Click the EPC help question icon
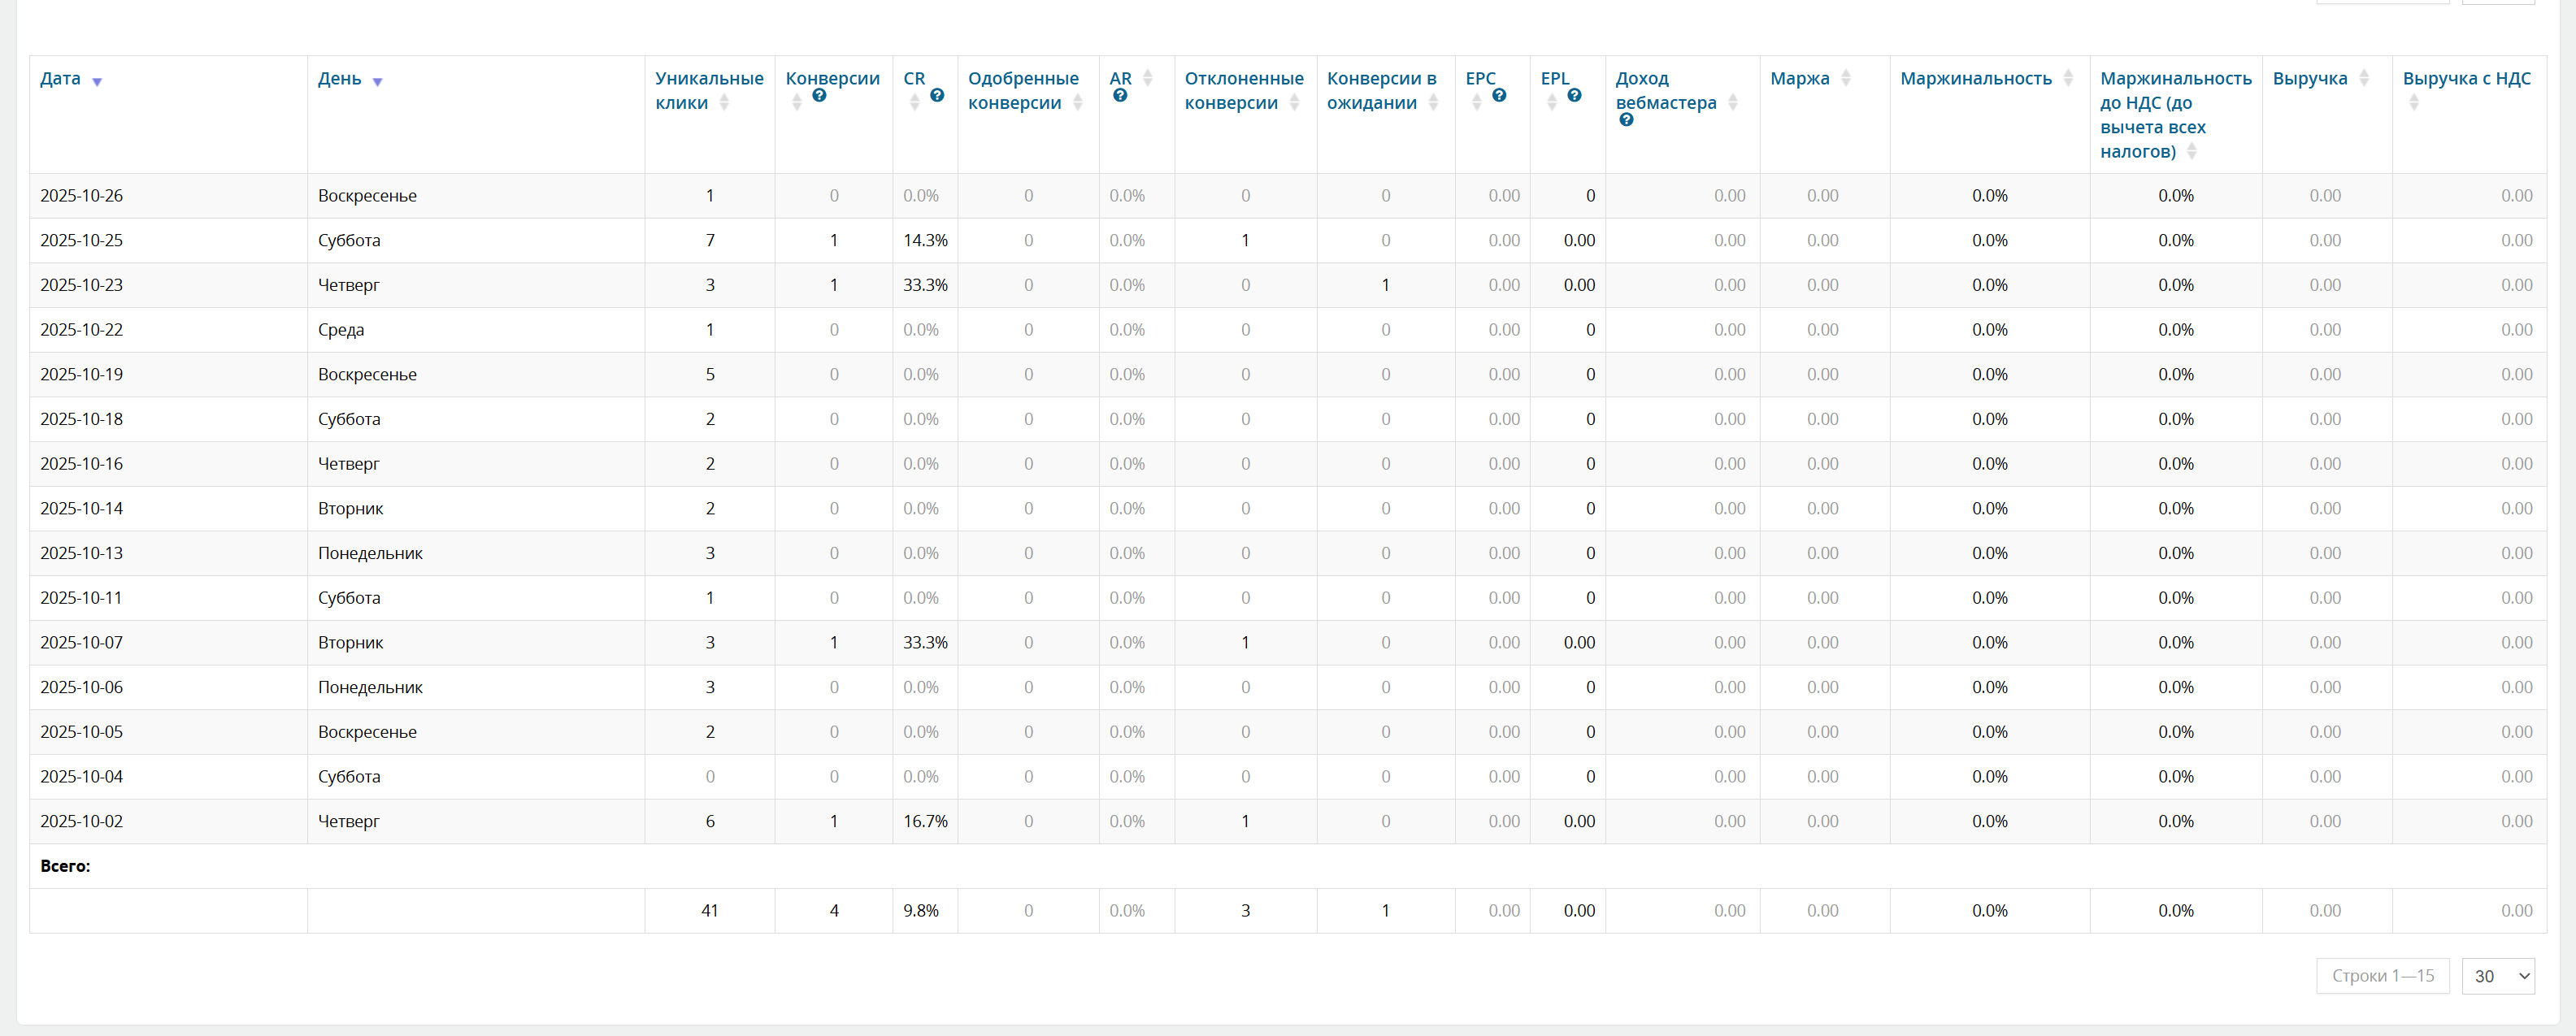Screen dimensions: 2576x1036 (1499, 96)
